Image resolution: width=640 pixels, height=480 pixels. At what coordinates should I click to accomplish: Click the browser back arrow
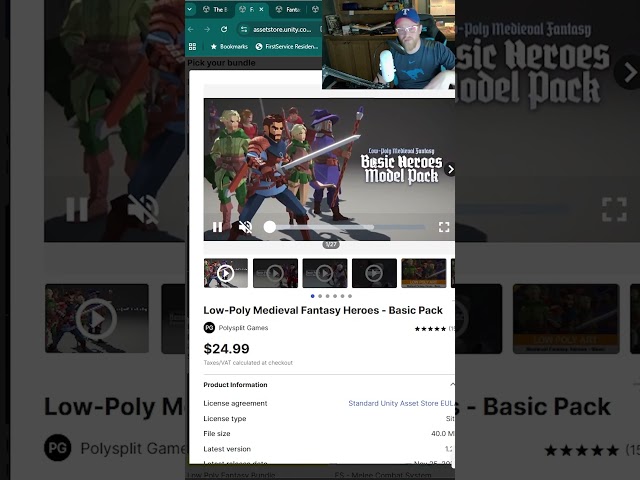tap(191, 29)
